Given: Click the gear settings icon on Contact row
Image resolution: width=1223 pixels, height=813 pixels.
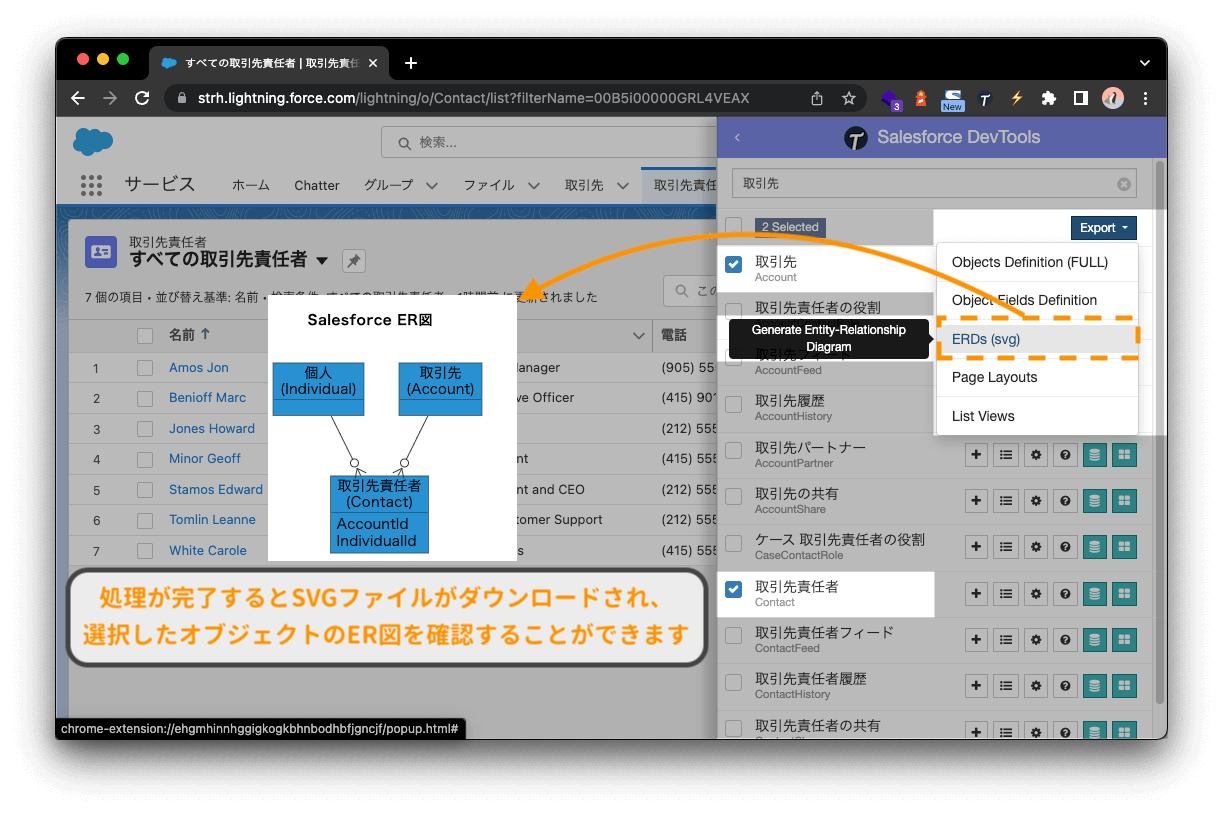Looking at the screenshot, I should pyautogui.click(x=1034, y=594).
